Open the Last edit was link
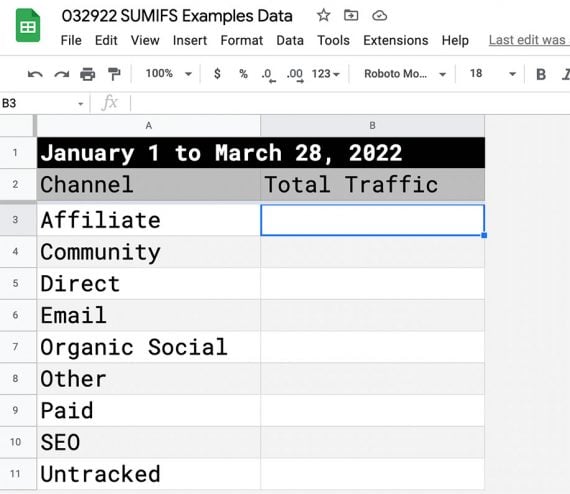The height and width of the screenshot is (494, 570). [529, 40]
